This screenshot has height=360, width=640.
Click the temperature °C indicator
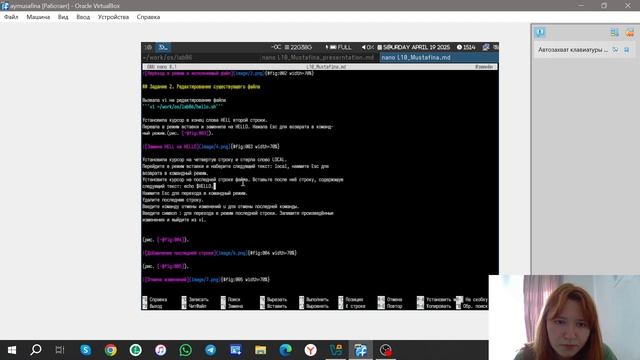276,47
